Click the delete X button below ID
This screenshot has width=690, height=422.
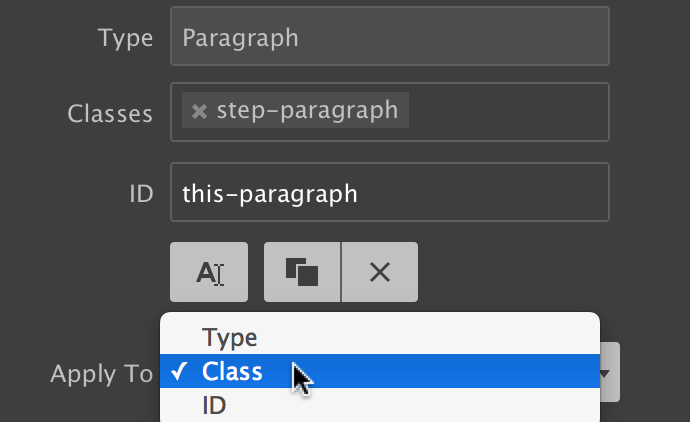pos(380,272)
